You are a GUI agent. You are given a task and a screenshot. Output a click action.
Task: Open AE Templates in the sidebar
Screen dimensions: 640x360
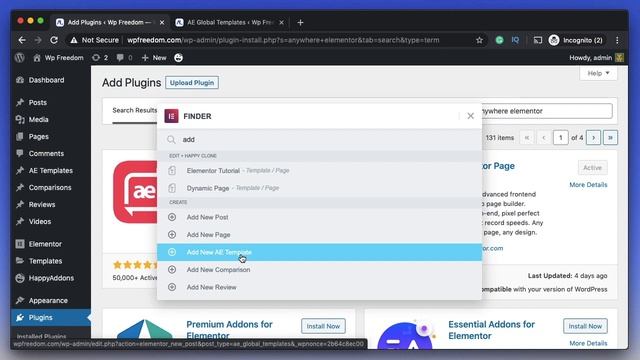(x=51, y=171)
